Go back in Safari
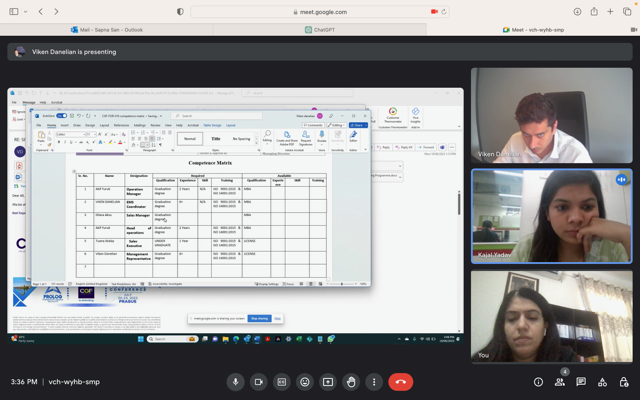The height and width of the screenshot is (400, 640). pos(40,11)
